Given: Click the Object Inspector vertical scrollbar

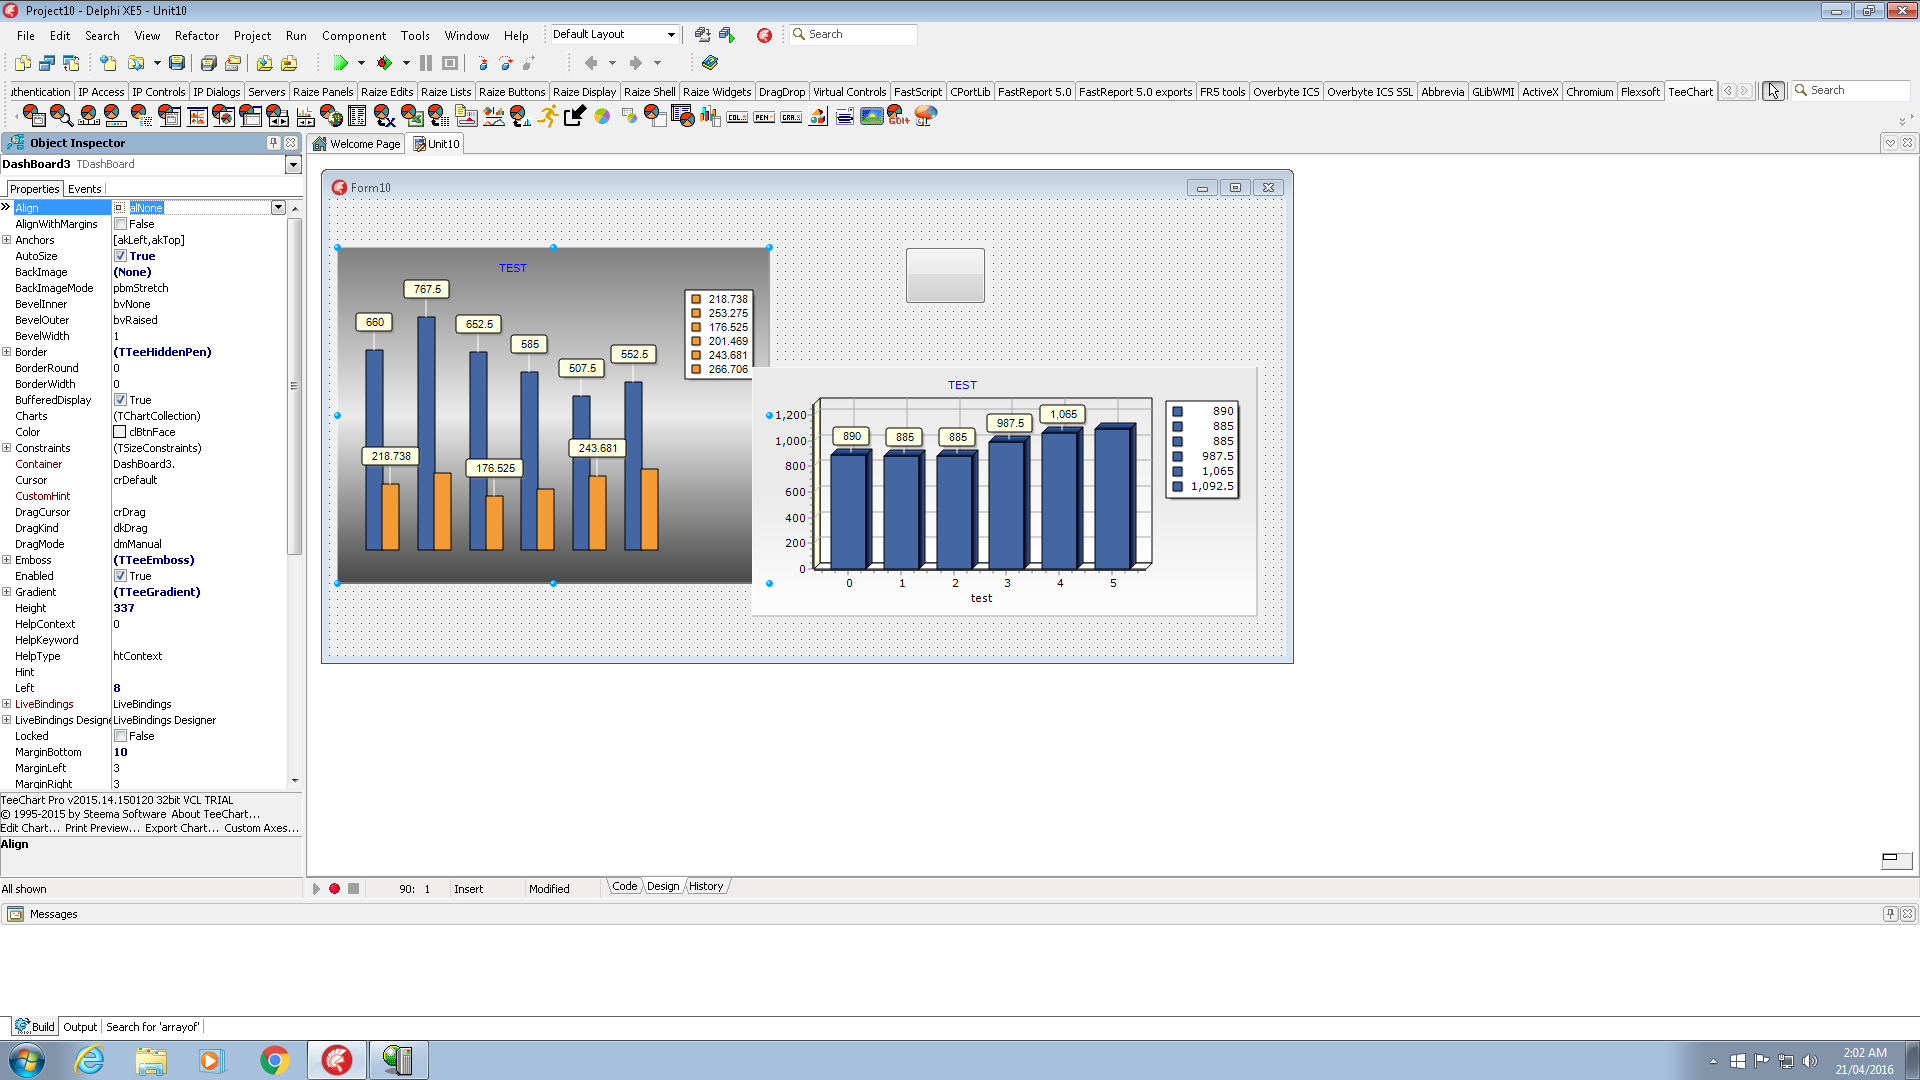Looking at the screenshot, I should (x=294, y=385).
